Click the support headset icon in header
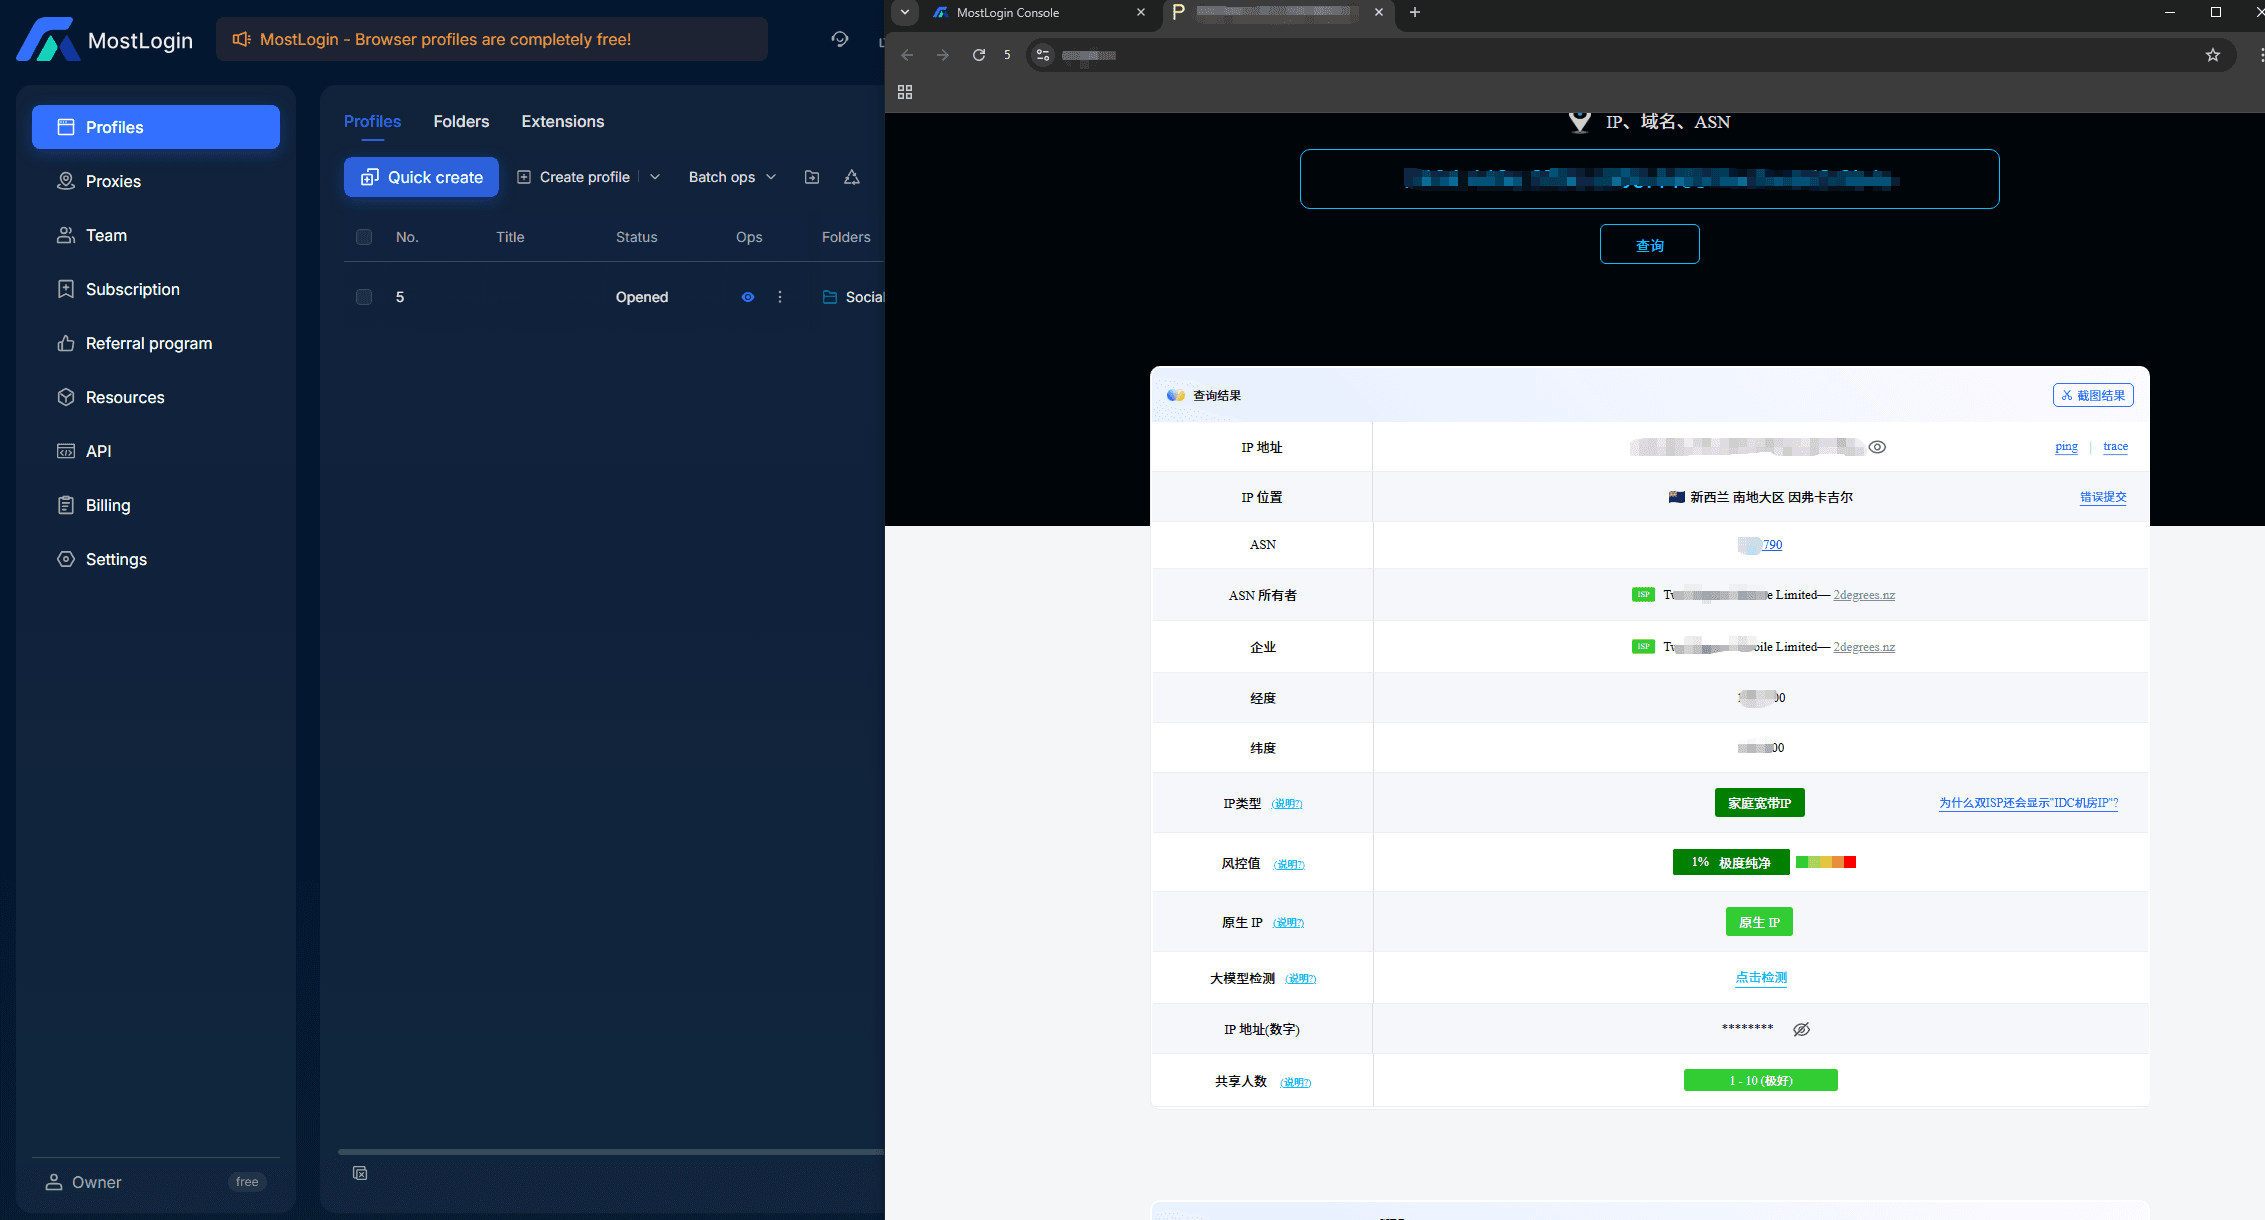Image resolution: width=2265 pixels, height=1220 pixels. point(840,39)
